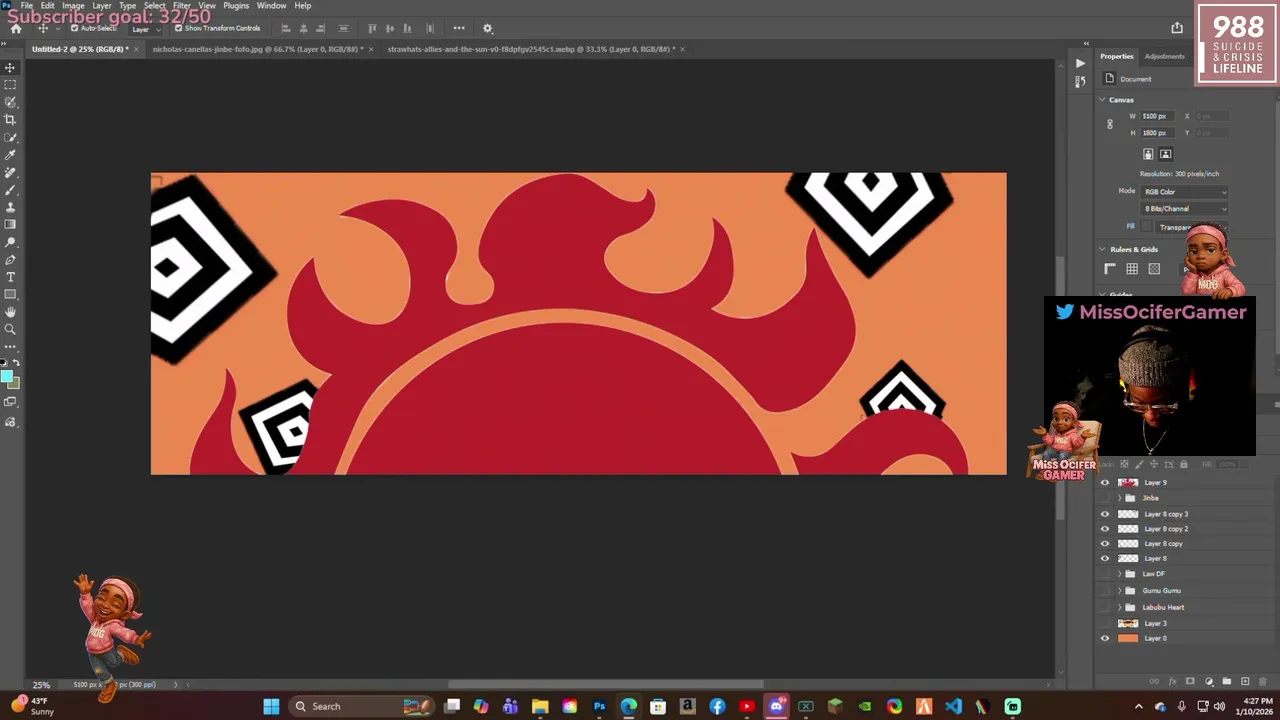Screen dimensions: 1280x720
Task: Click the lock all icon in Layers
Action: click(x=1184, y=464)
